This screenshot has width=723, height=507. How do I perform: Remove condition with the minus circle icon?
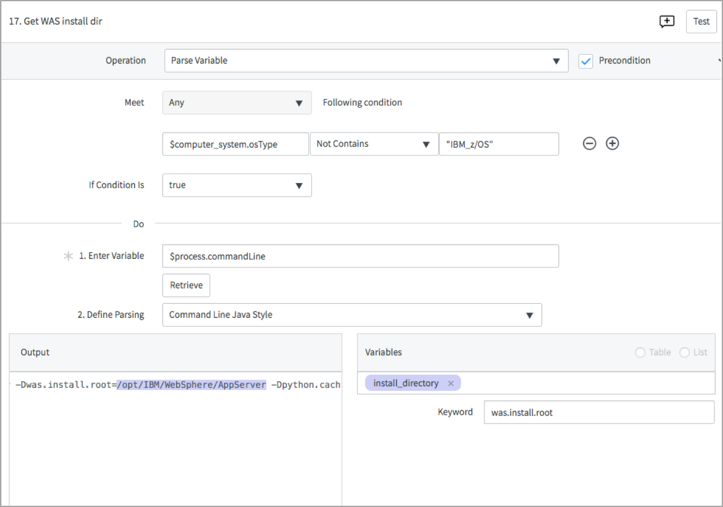coord(589,144)
